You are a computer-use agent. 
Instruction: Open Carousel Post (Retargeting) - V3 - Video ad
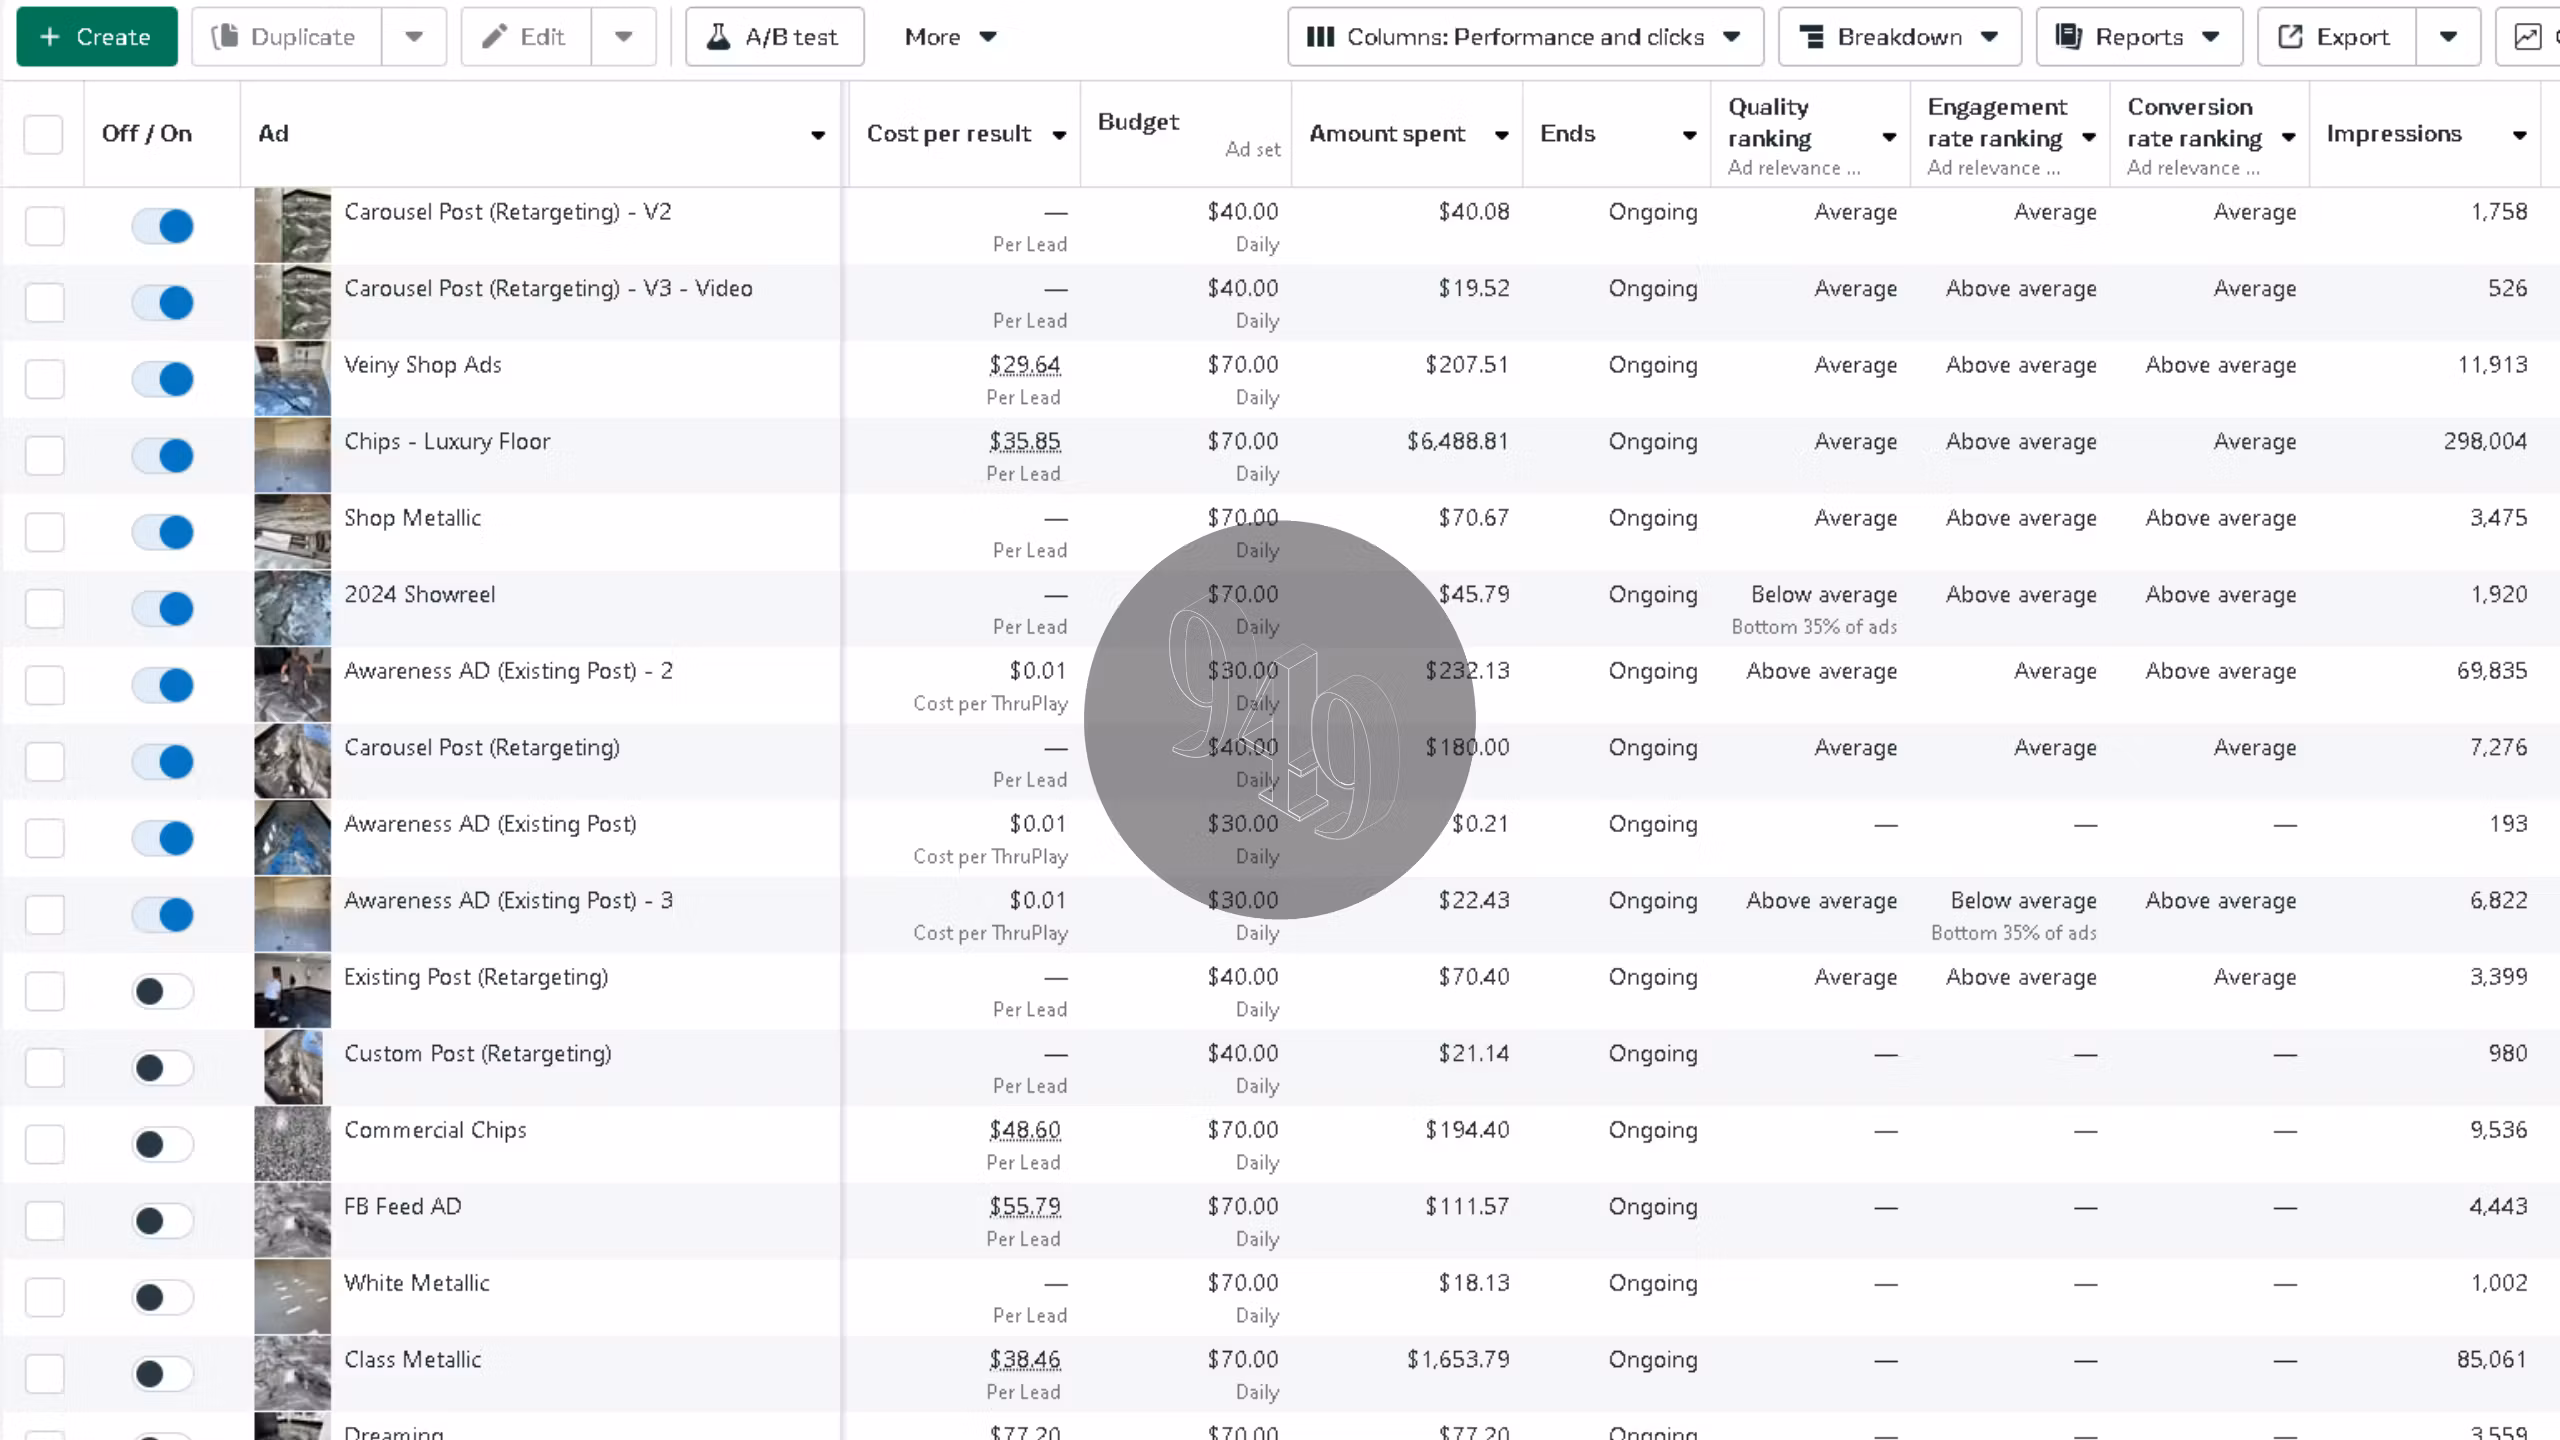[548, 288]
